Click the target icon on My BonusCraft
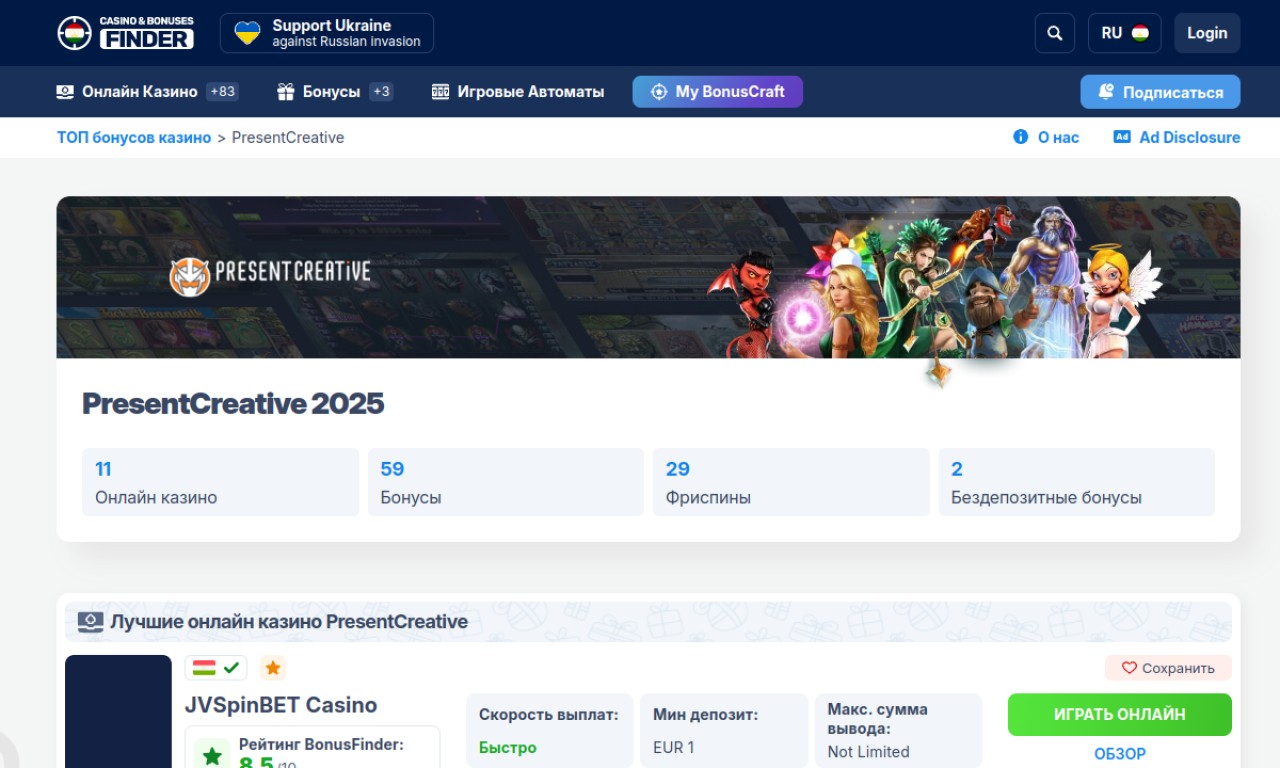This screenshot has height=768, width=1280. click(x=659, y=92)
